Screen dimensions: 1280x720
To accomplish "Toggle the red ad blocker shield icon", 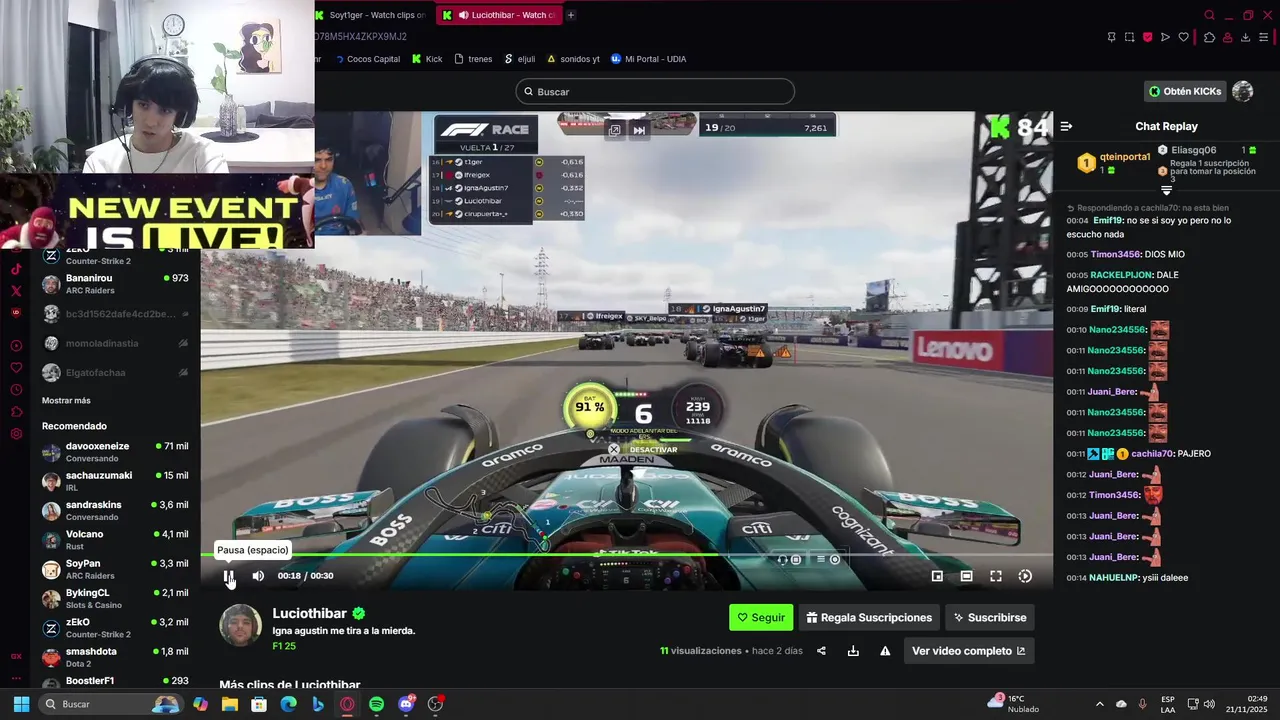I will [1147, 37].
